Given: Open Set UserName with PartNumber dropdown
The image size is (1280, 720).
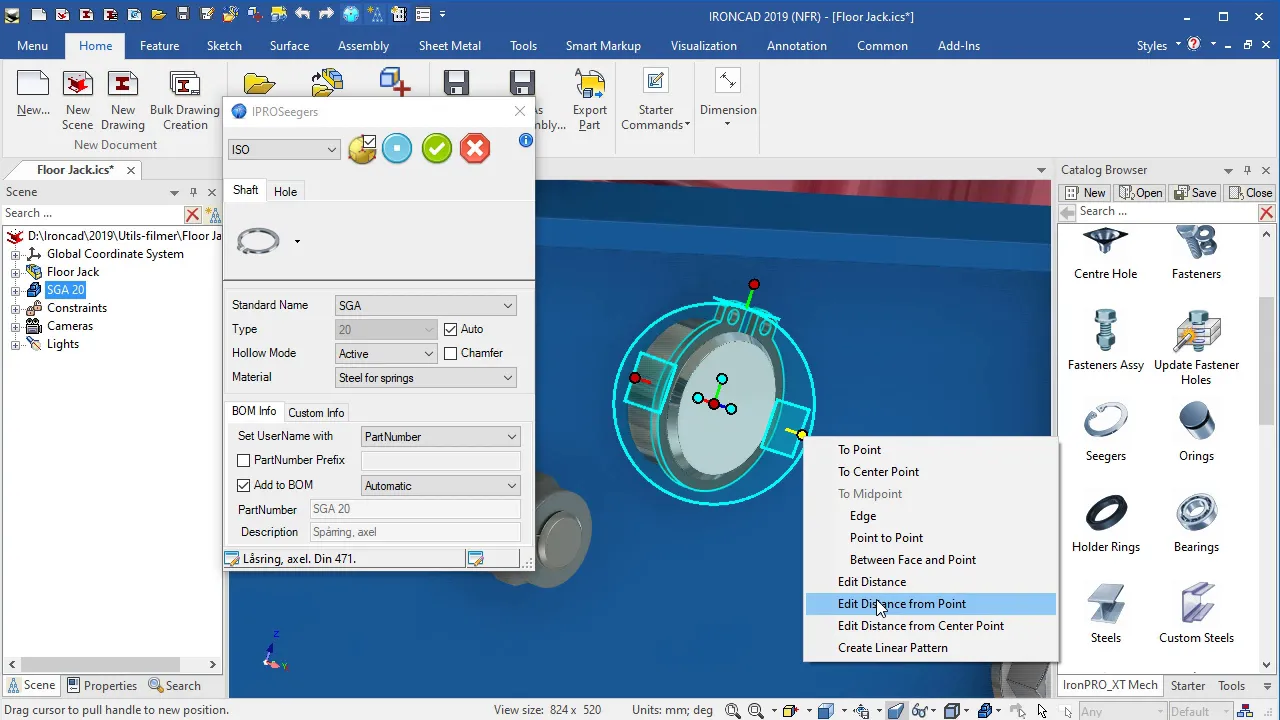Looking at the screenshot, I should [440, 437].
